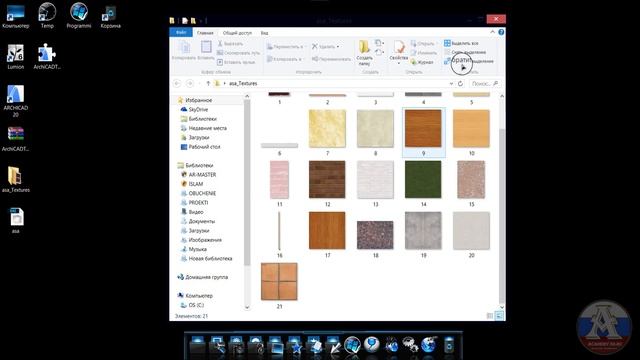
Task: Open the Easy access dropdown beside Создать папку
Action: pyautogui.click(x=379, y=53)
